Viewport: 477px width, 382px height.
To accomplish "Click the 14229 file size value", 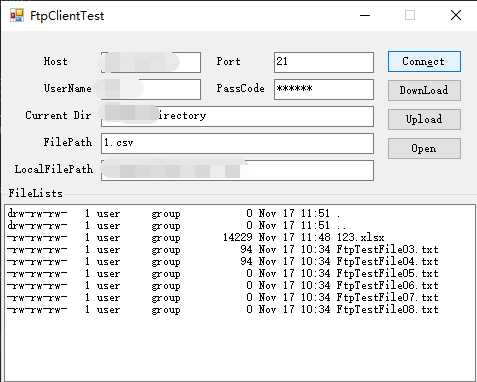I will coord(238,238).
